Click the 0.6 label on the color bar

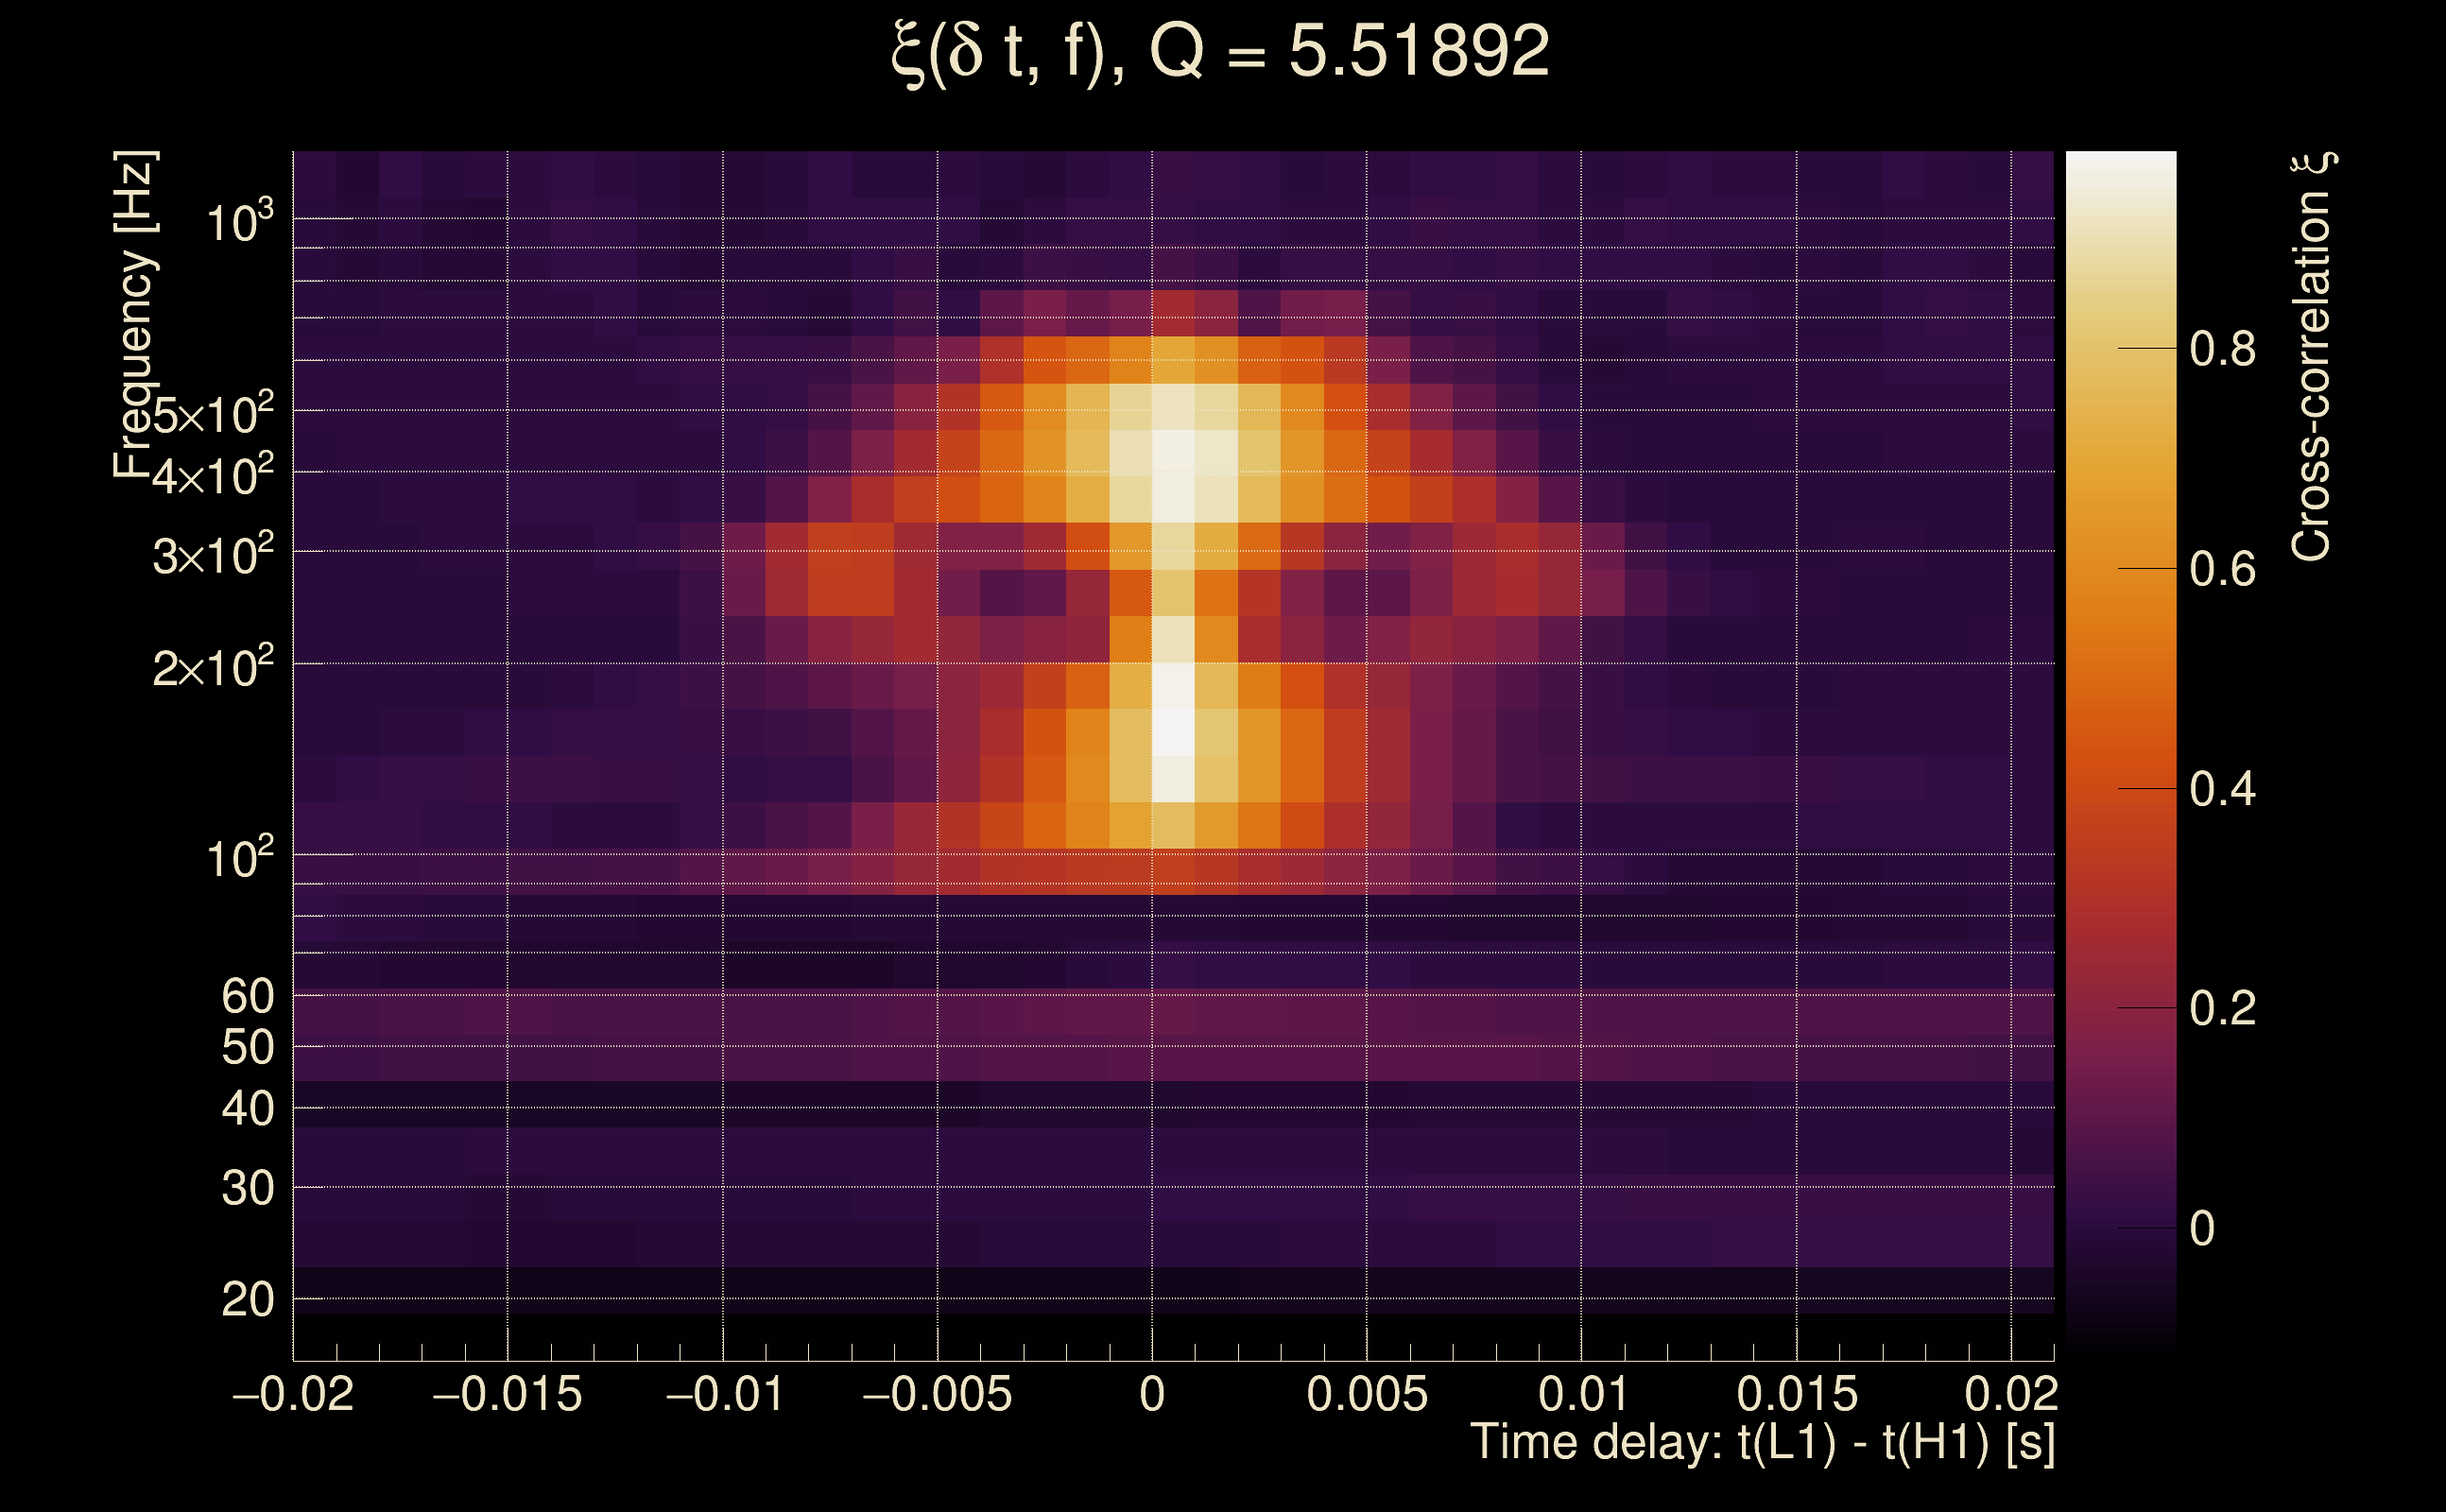(2222, 570)
